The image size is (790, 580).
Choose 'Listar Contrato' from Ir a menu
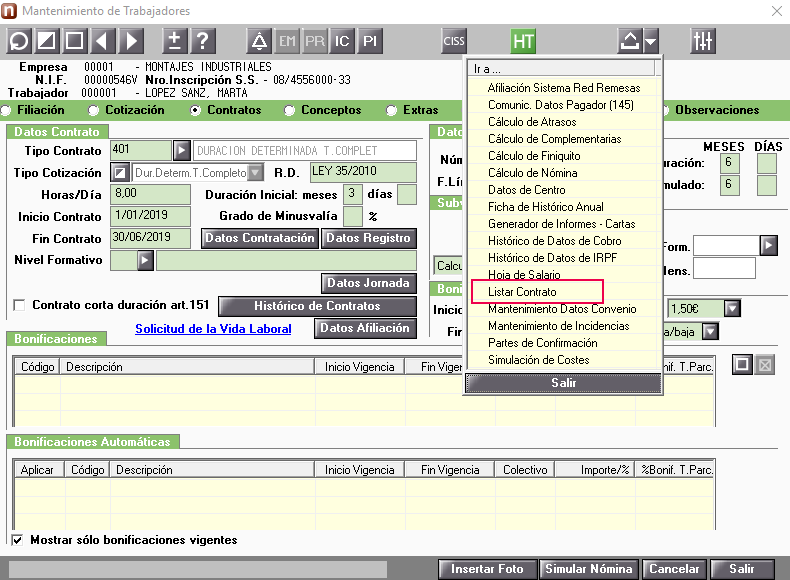click(522, 292)
